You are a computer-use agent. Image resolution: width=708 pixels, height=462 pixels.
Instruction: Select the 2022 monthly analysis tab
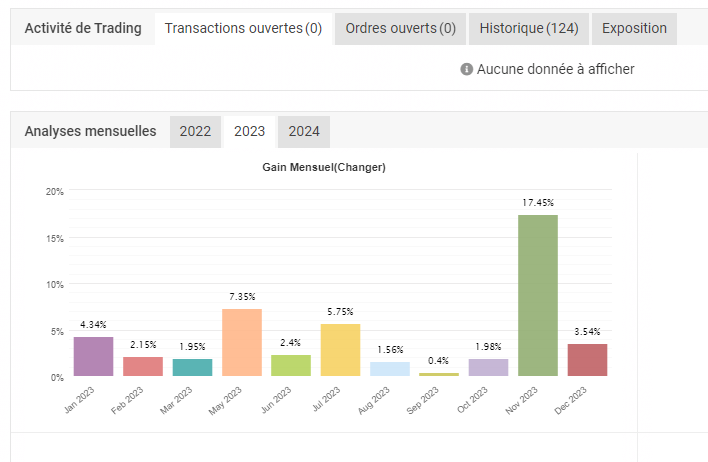click(x=195, y=131)
